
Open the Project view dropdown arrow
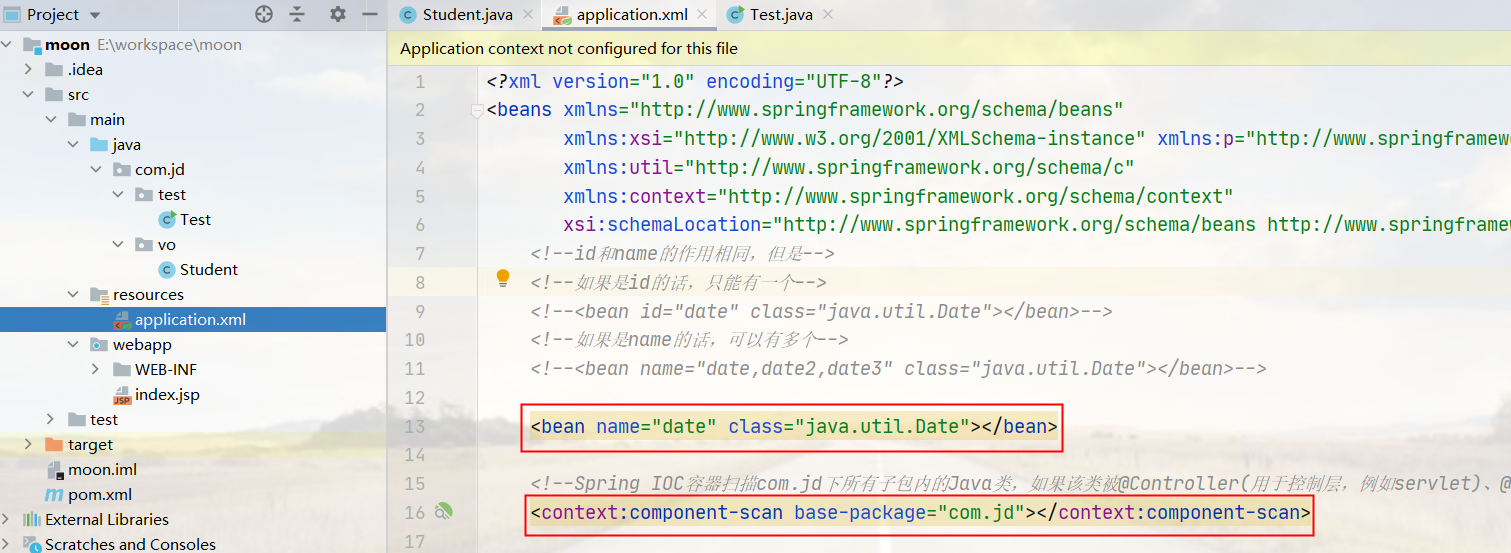(95, 15)
